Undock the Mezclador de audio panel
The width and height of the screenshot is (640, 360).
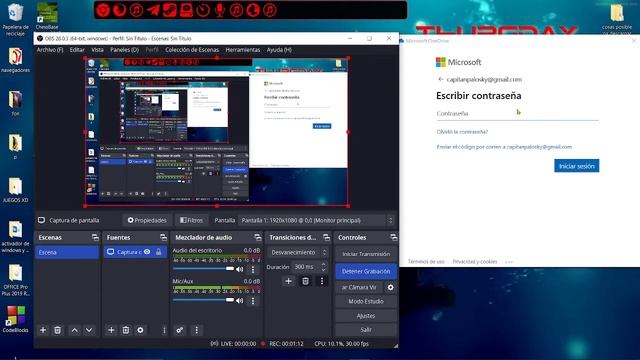pos(258,237)
